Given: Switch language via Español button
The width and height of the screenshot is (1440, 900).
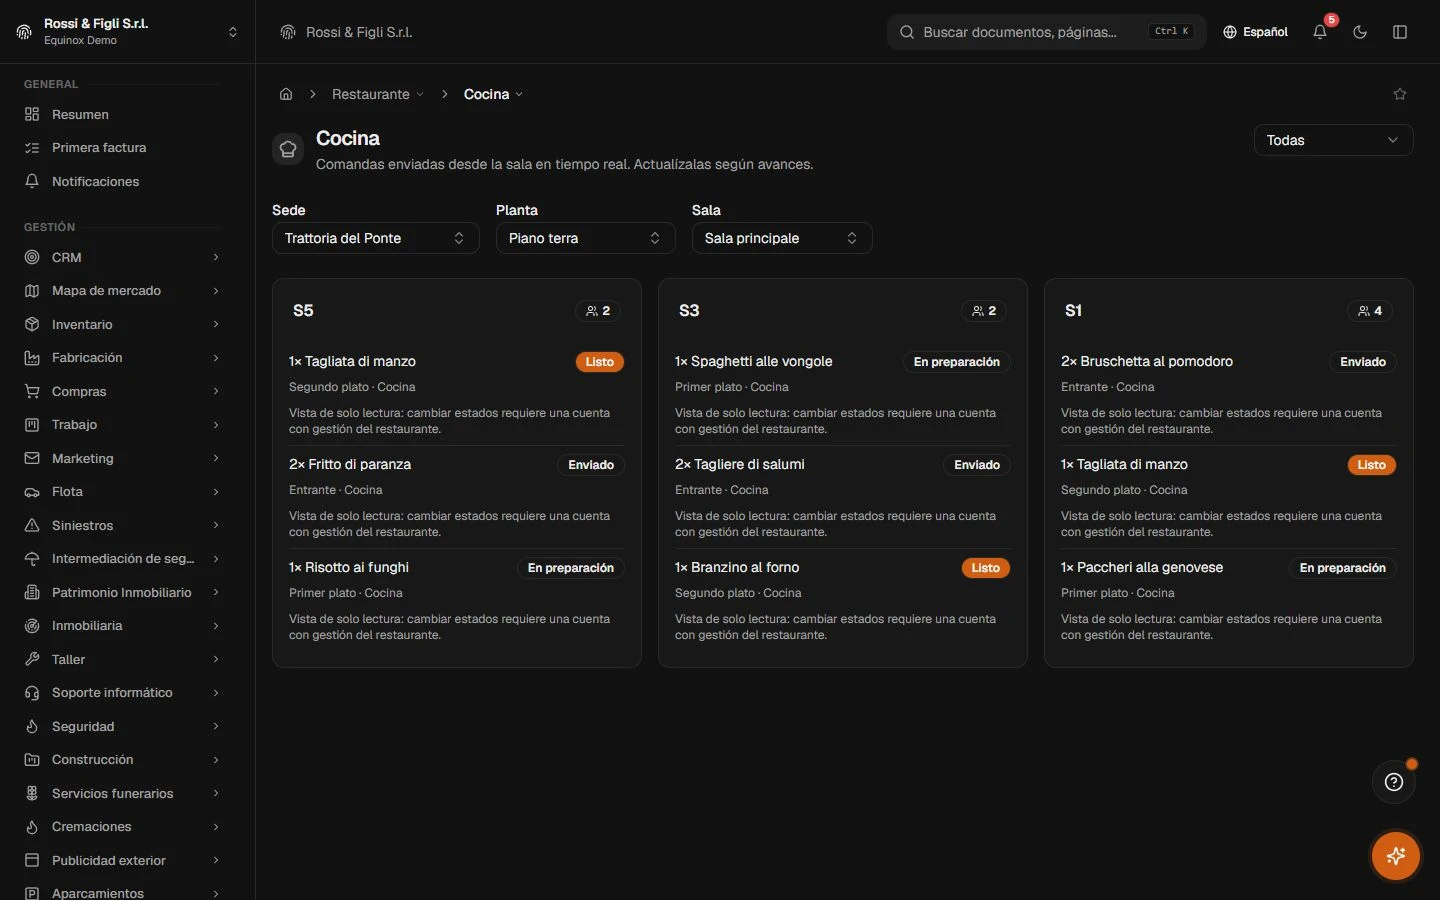Looking at the screenshot, I should tap(1255, 32).
